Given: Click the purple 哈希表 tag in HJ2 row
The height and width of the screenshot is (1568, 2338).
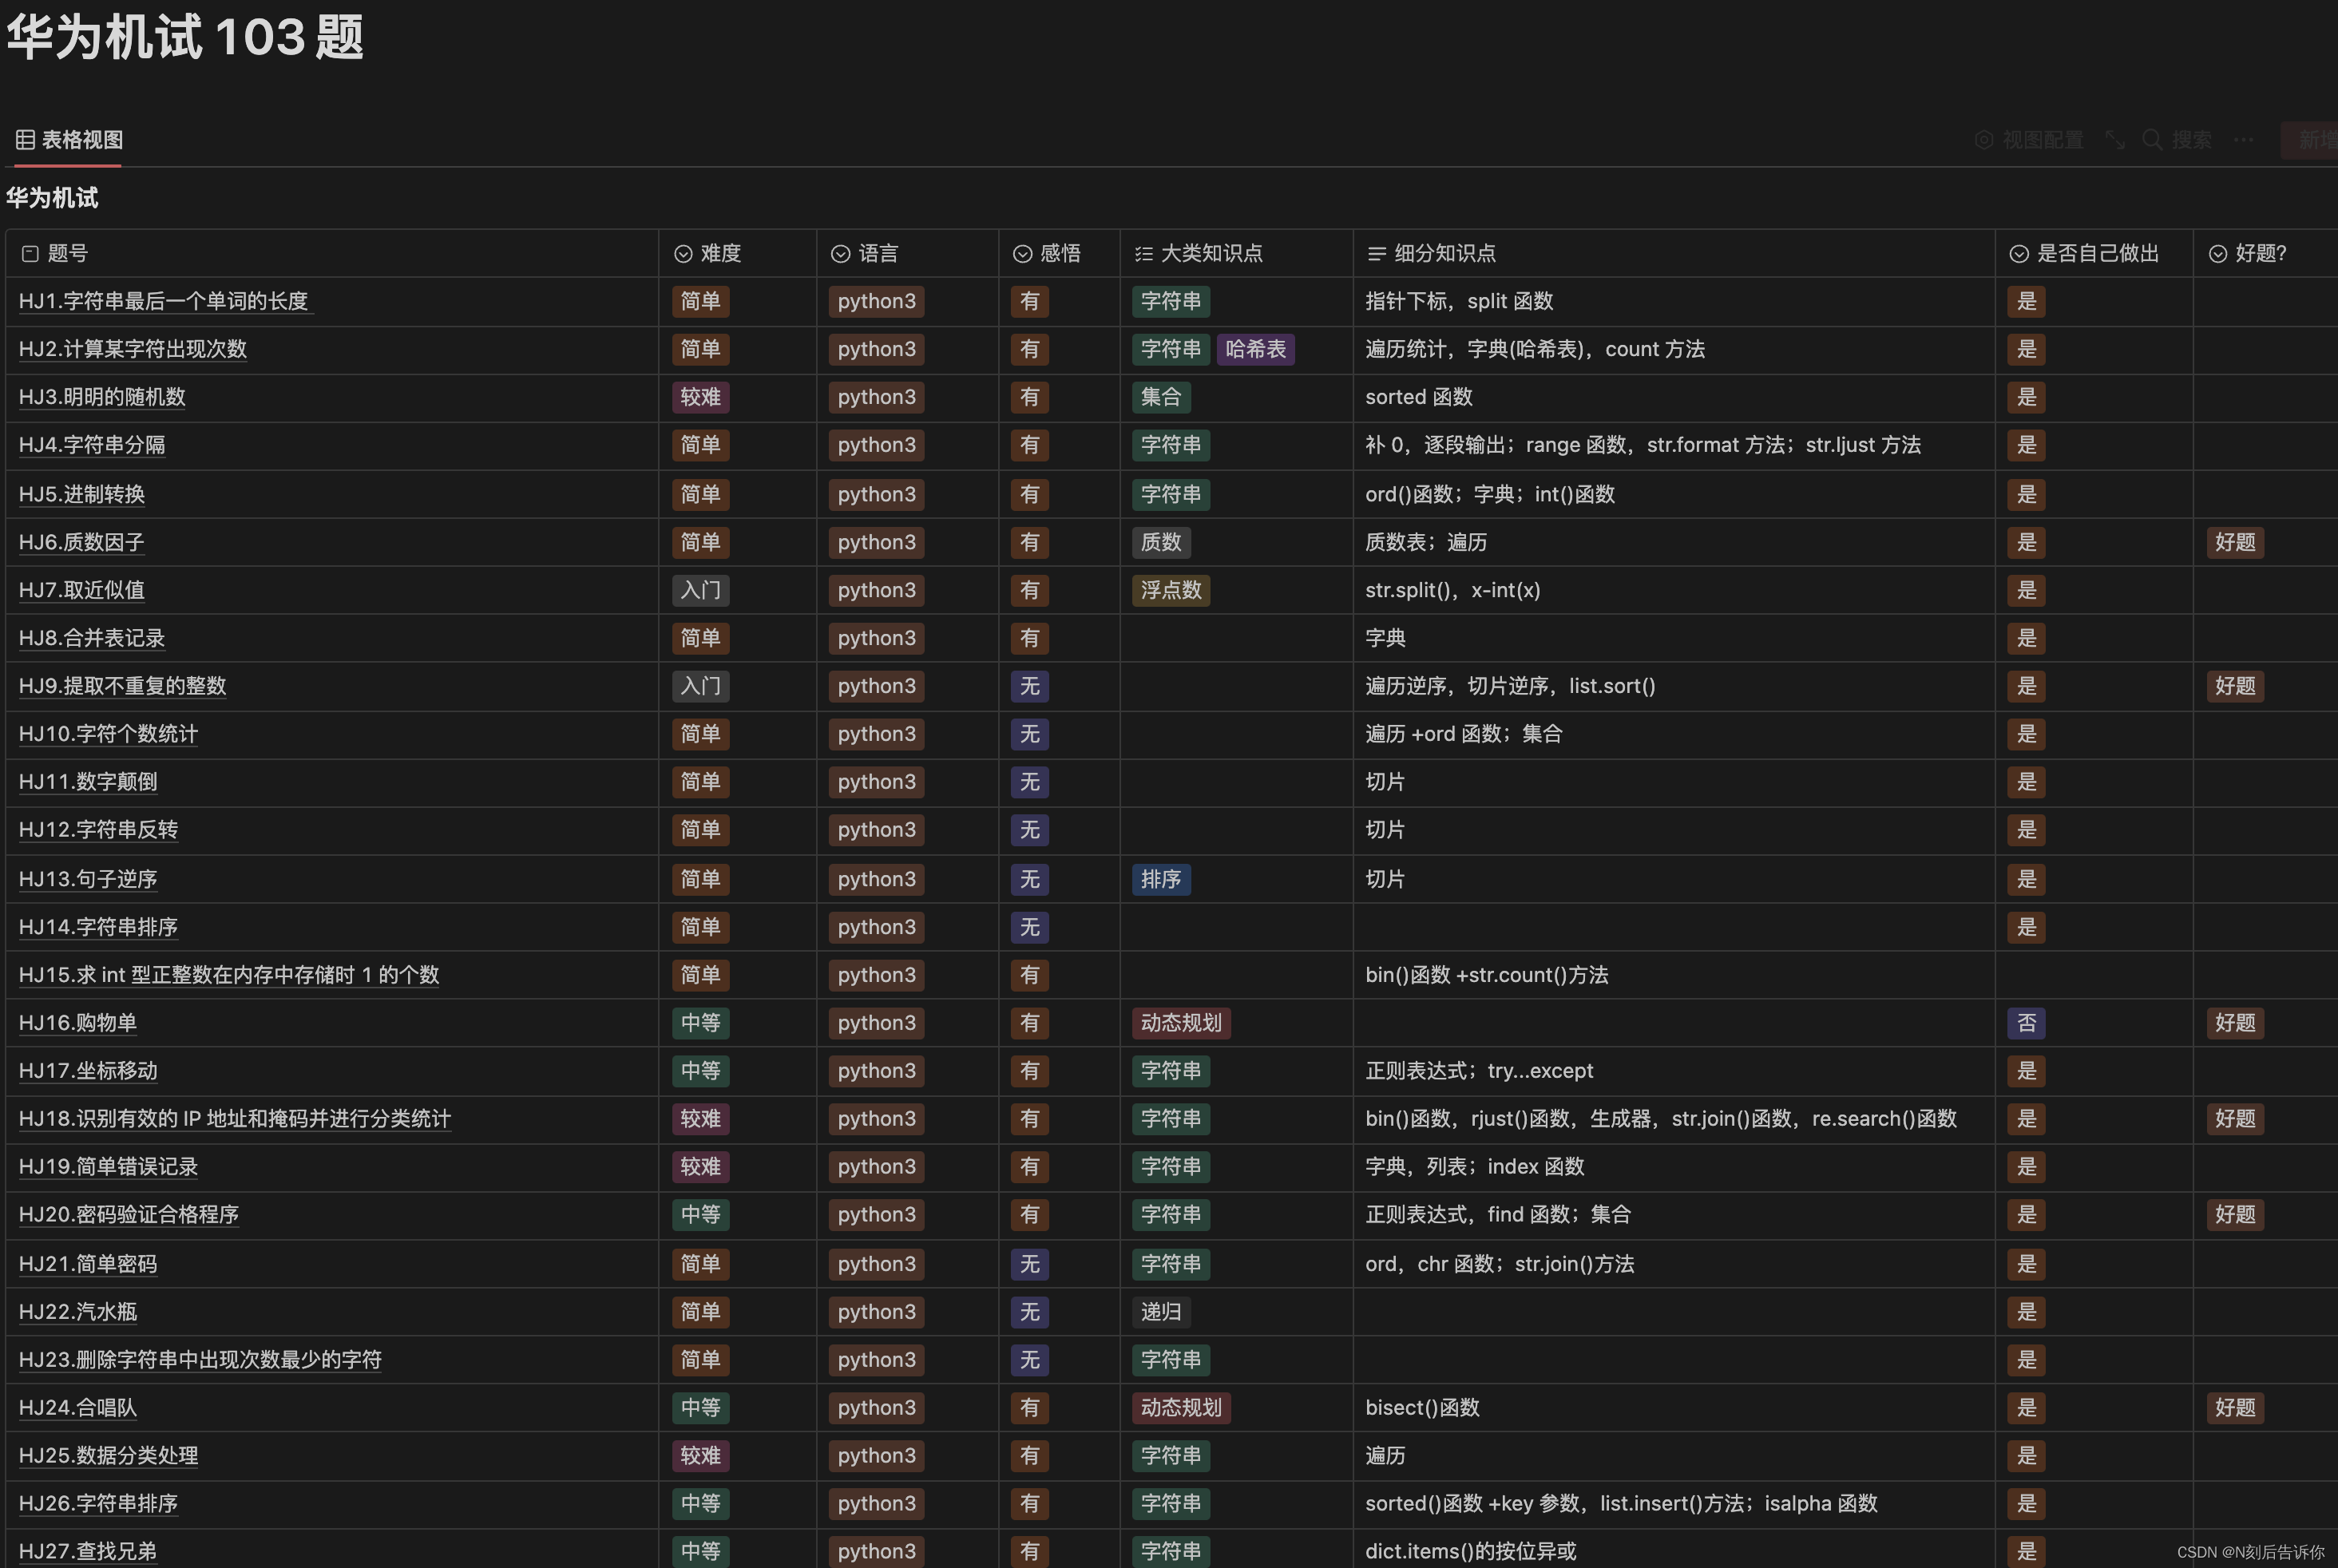Looking at the screenshot, I should coord(1255,349).
